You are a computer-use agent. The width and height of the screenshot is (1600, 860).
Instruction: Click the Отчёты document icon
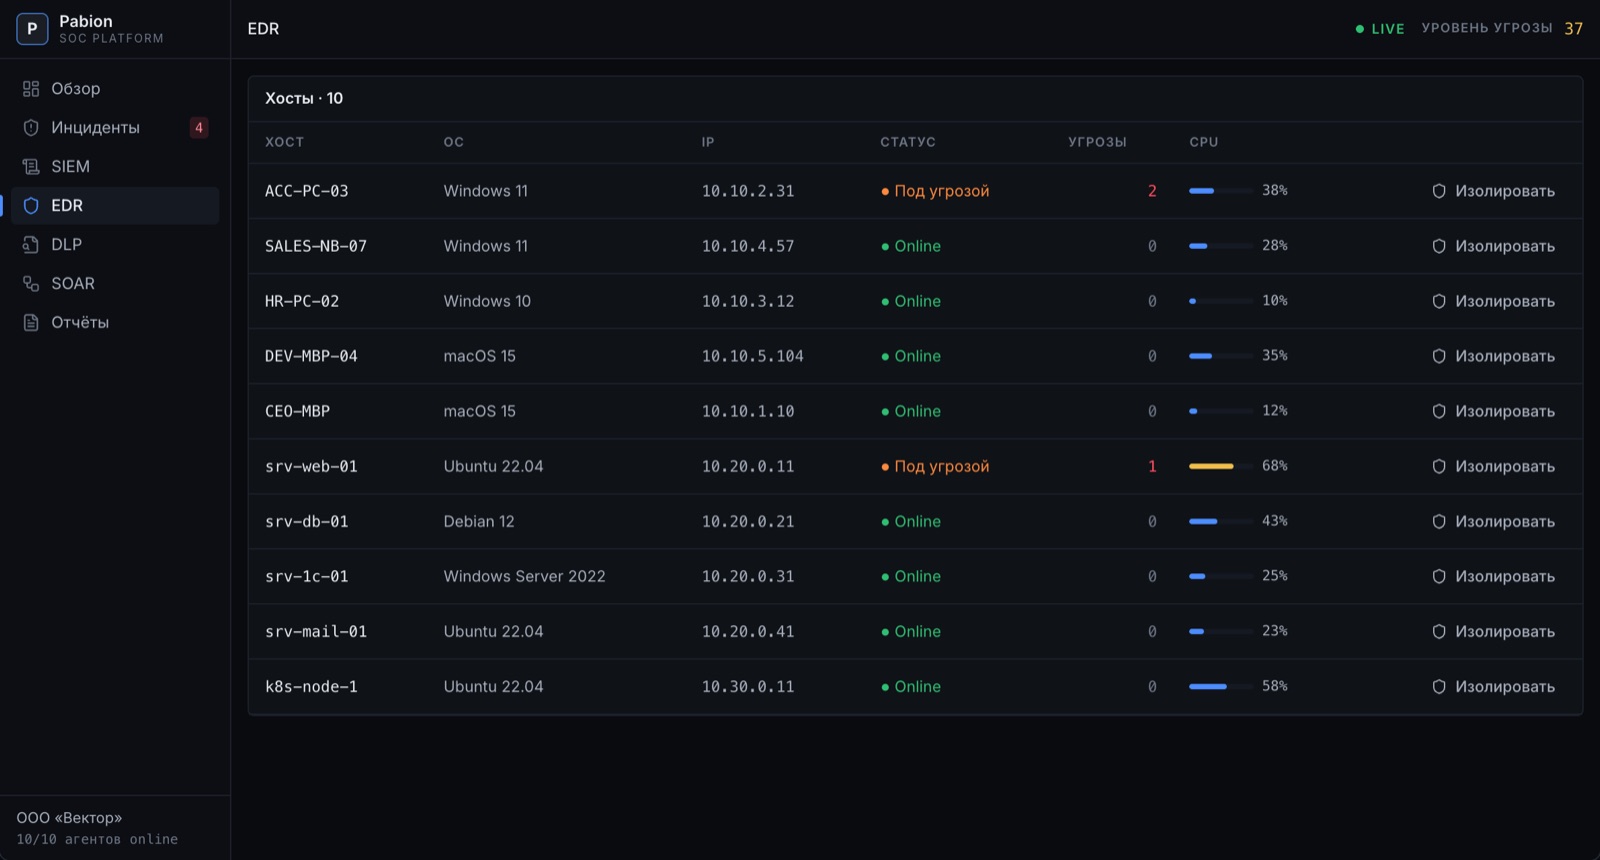coord(31,323)
